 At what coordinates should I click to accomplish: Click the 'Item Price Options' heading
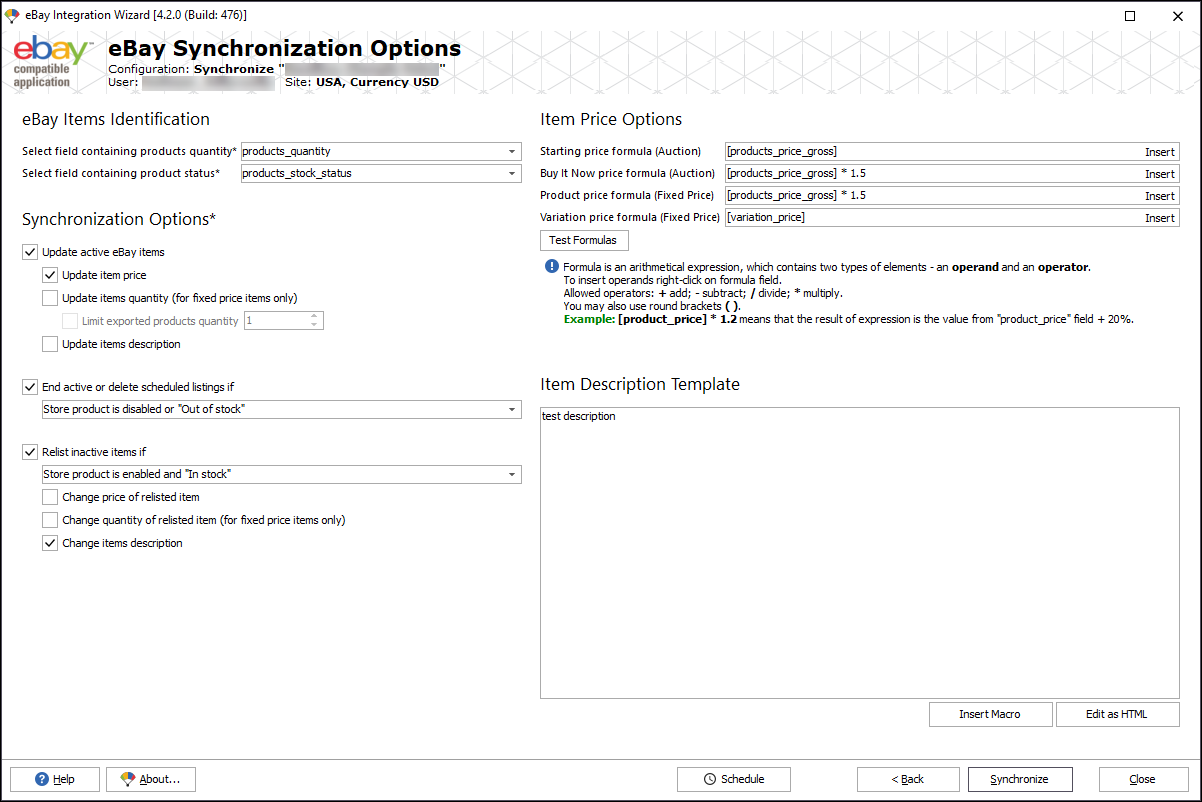611,119
